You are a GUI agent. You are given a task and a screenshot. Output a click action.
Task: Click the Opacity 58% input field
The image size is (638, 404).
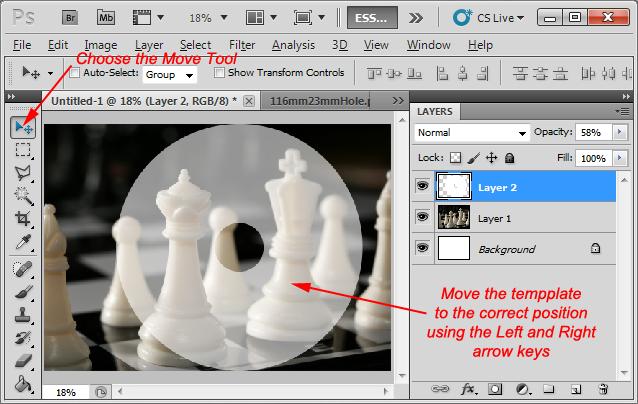[x=594, y=132]
